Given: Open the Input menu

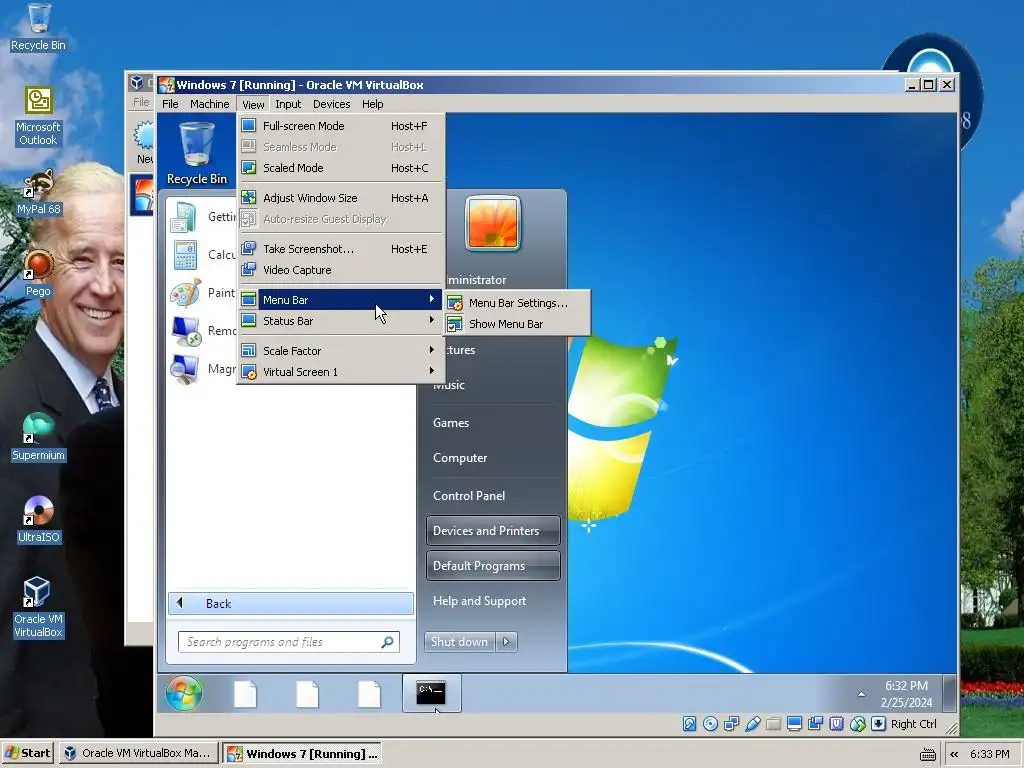Looking at the screenshot, I should pyautogui.click(x=288, y=104).
